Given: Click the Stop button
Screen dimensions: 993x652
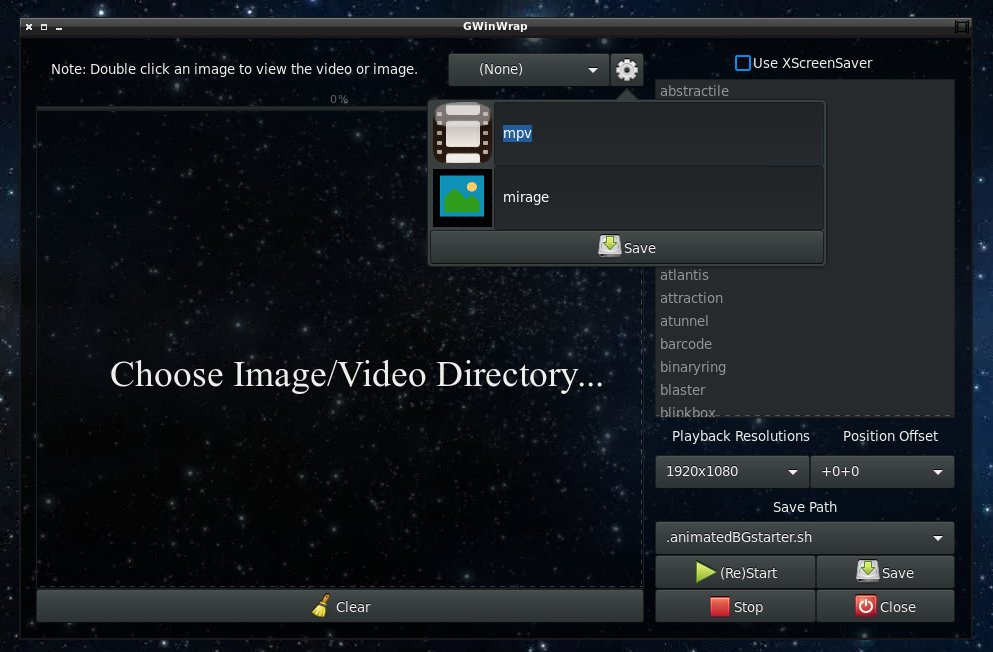Looking at the screenshot, I should click(735, 606).
